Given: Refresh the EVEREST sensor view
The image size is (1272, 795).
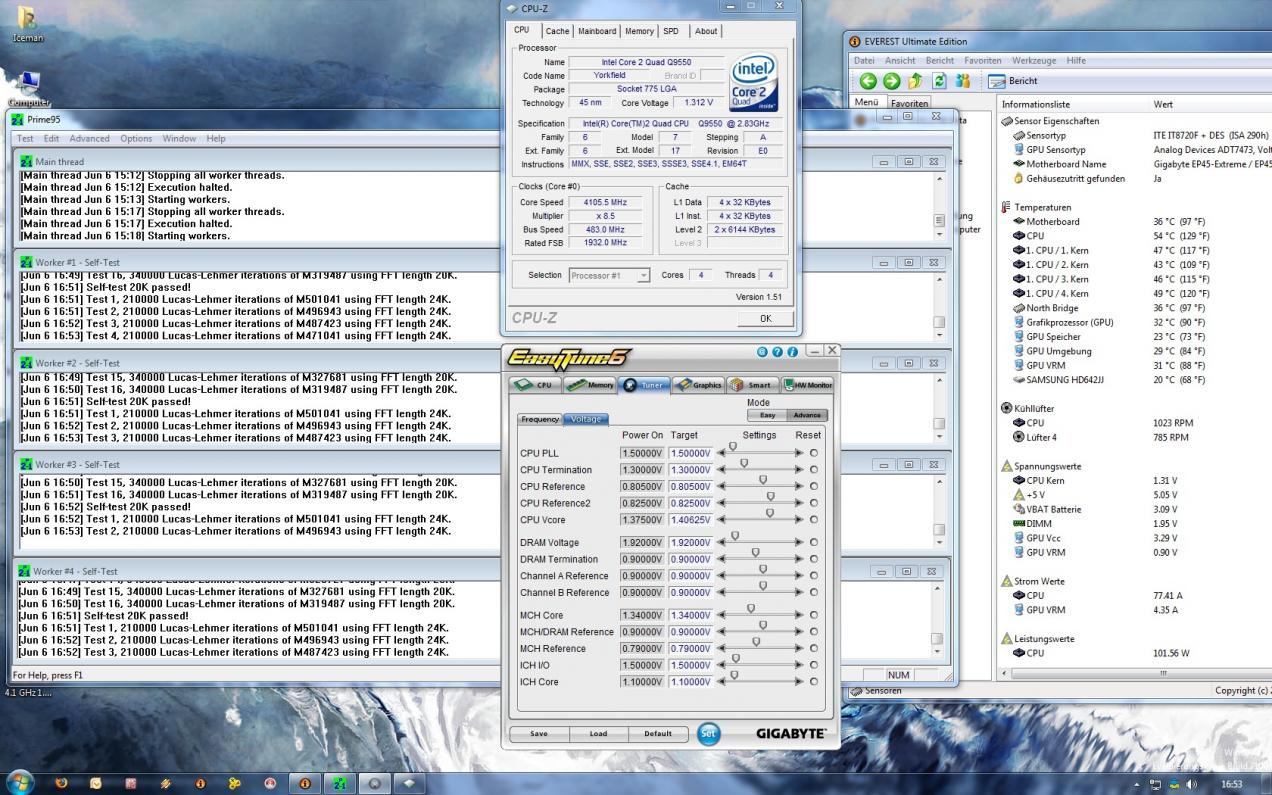Looking at the screenshot, I should tap(939, 81).
